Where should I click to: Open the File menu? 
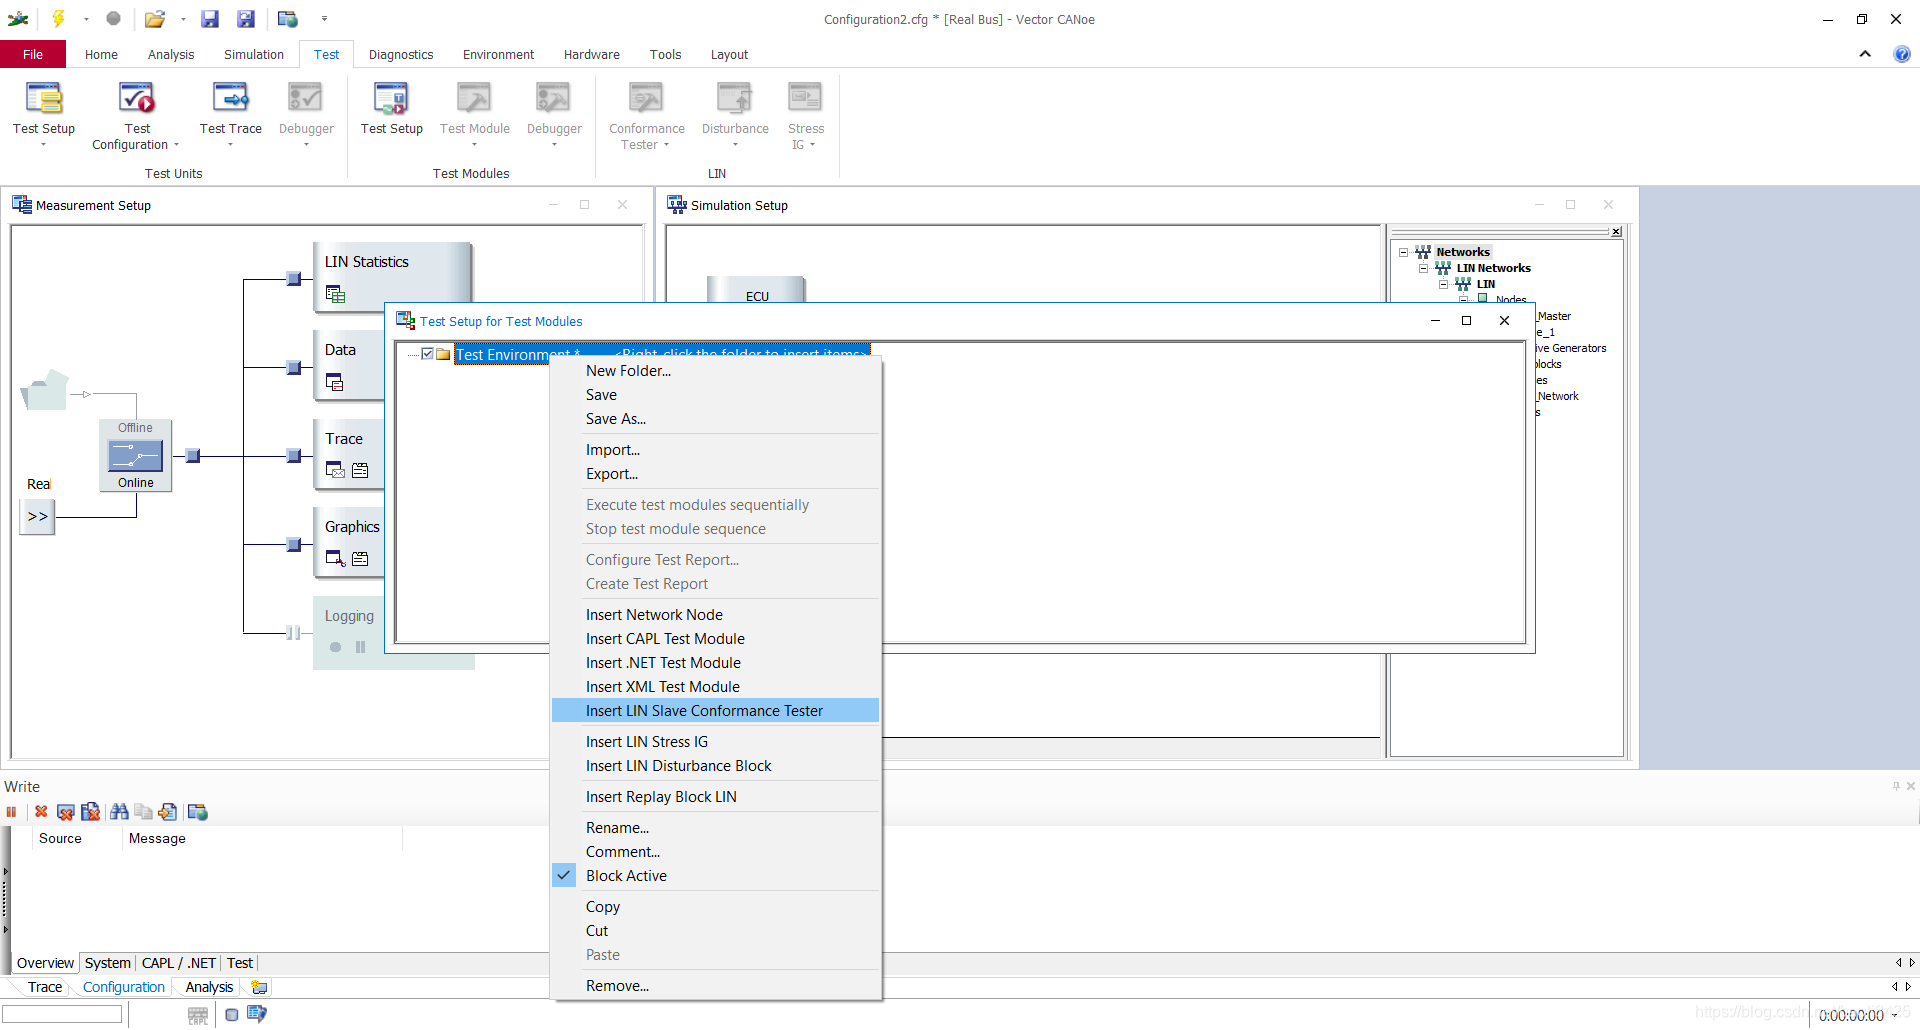coord(33,55)
